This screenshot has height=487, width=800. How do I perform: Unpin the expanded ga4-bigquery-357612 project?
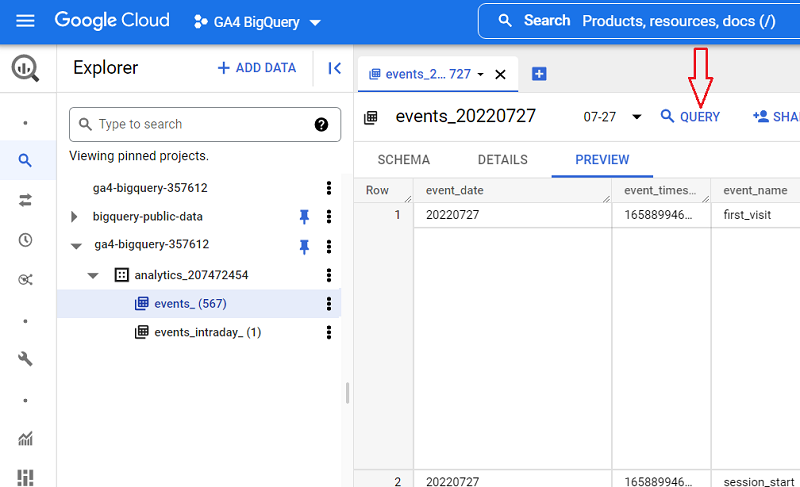(x=304, y=247)
